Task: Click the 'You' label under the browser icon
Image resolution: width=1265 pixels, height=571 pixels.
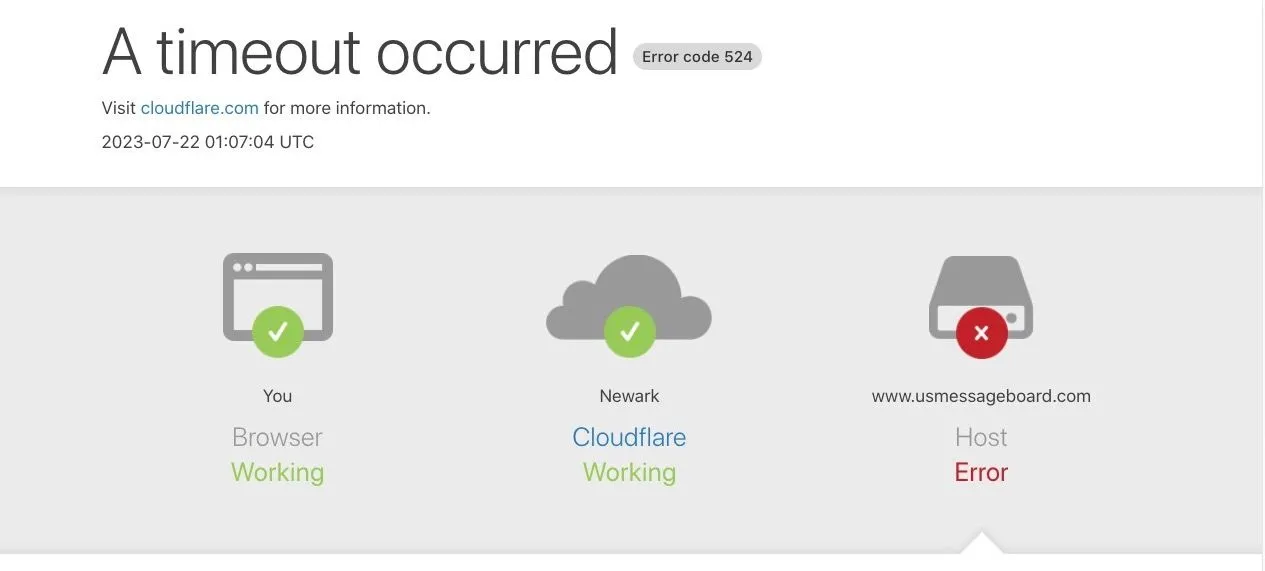Action: coord(278,396)
